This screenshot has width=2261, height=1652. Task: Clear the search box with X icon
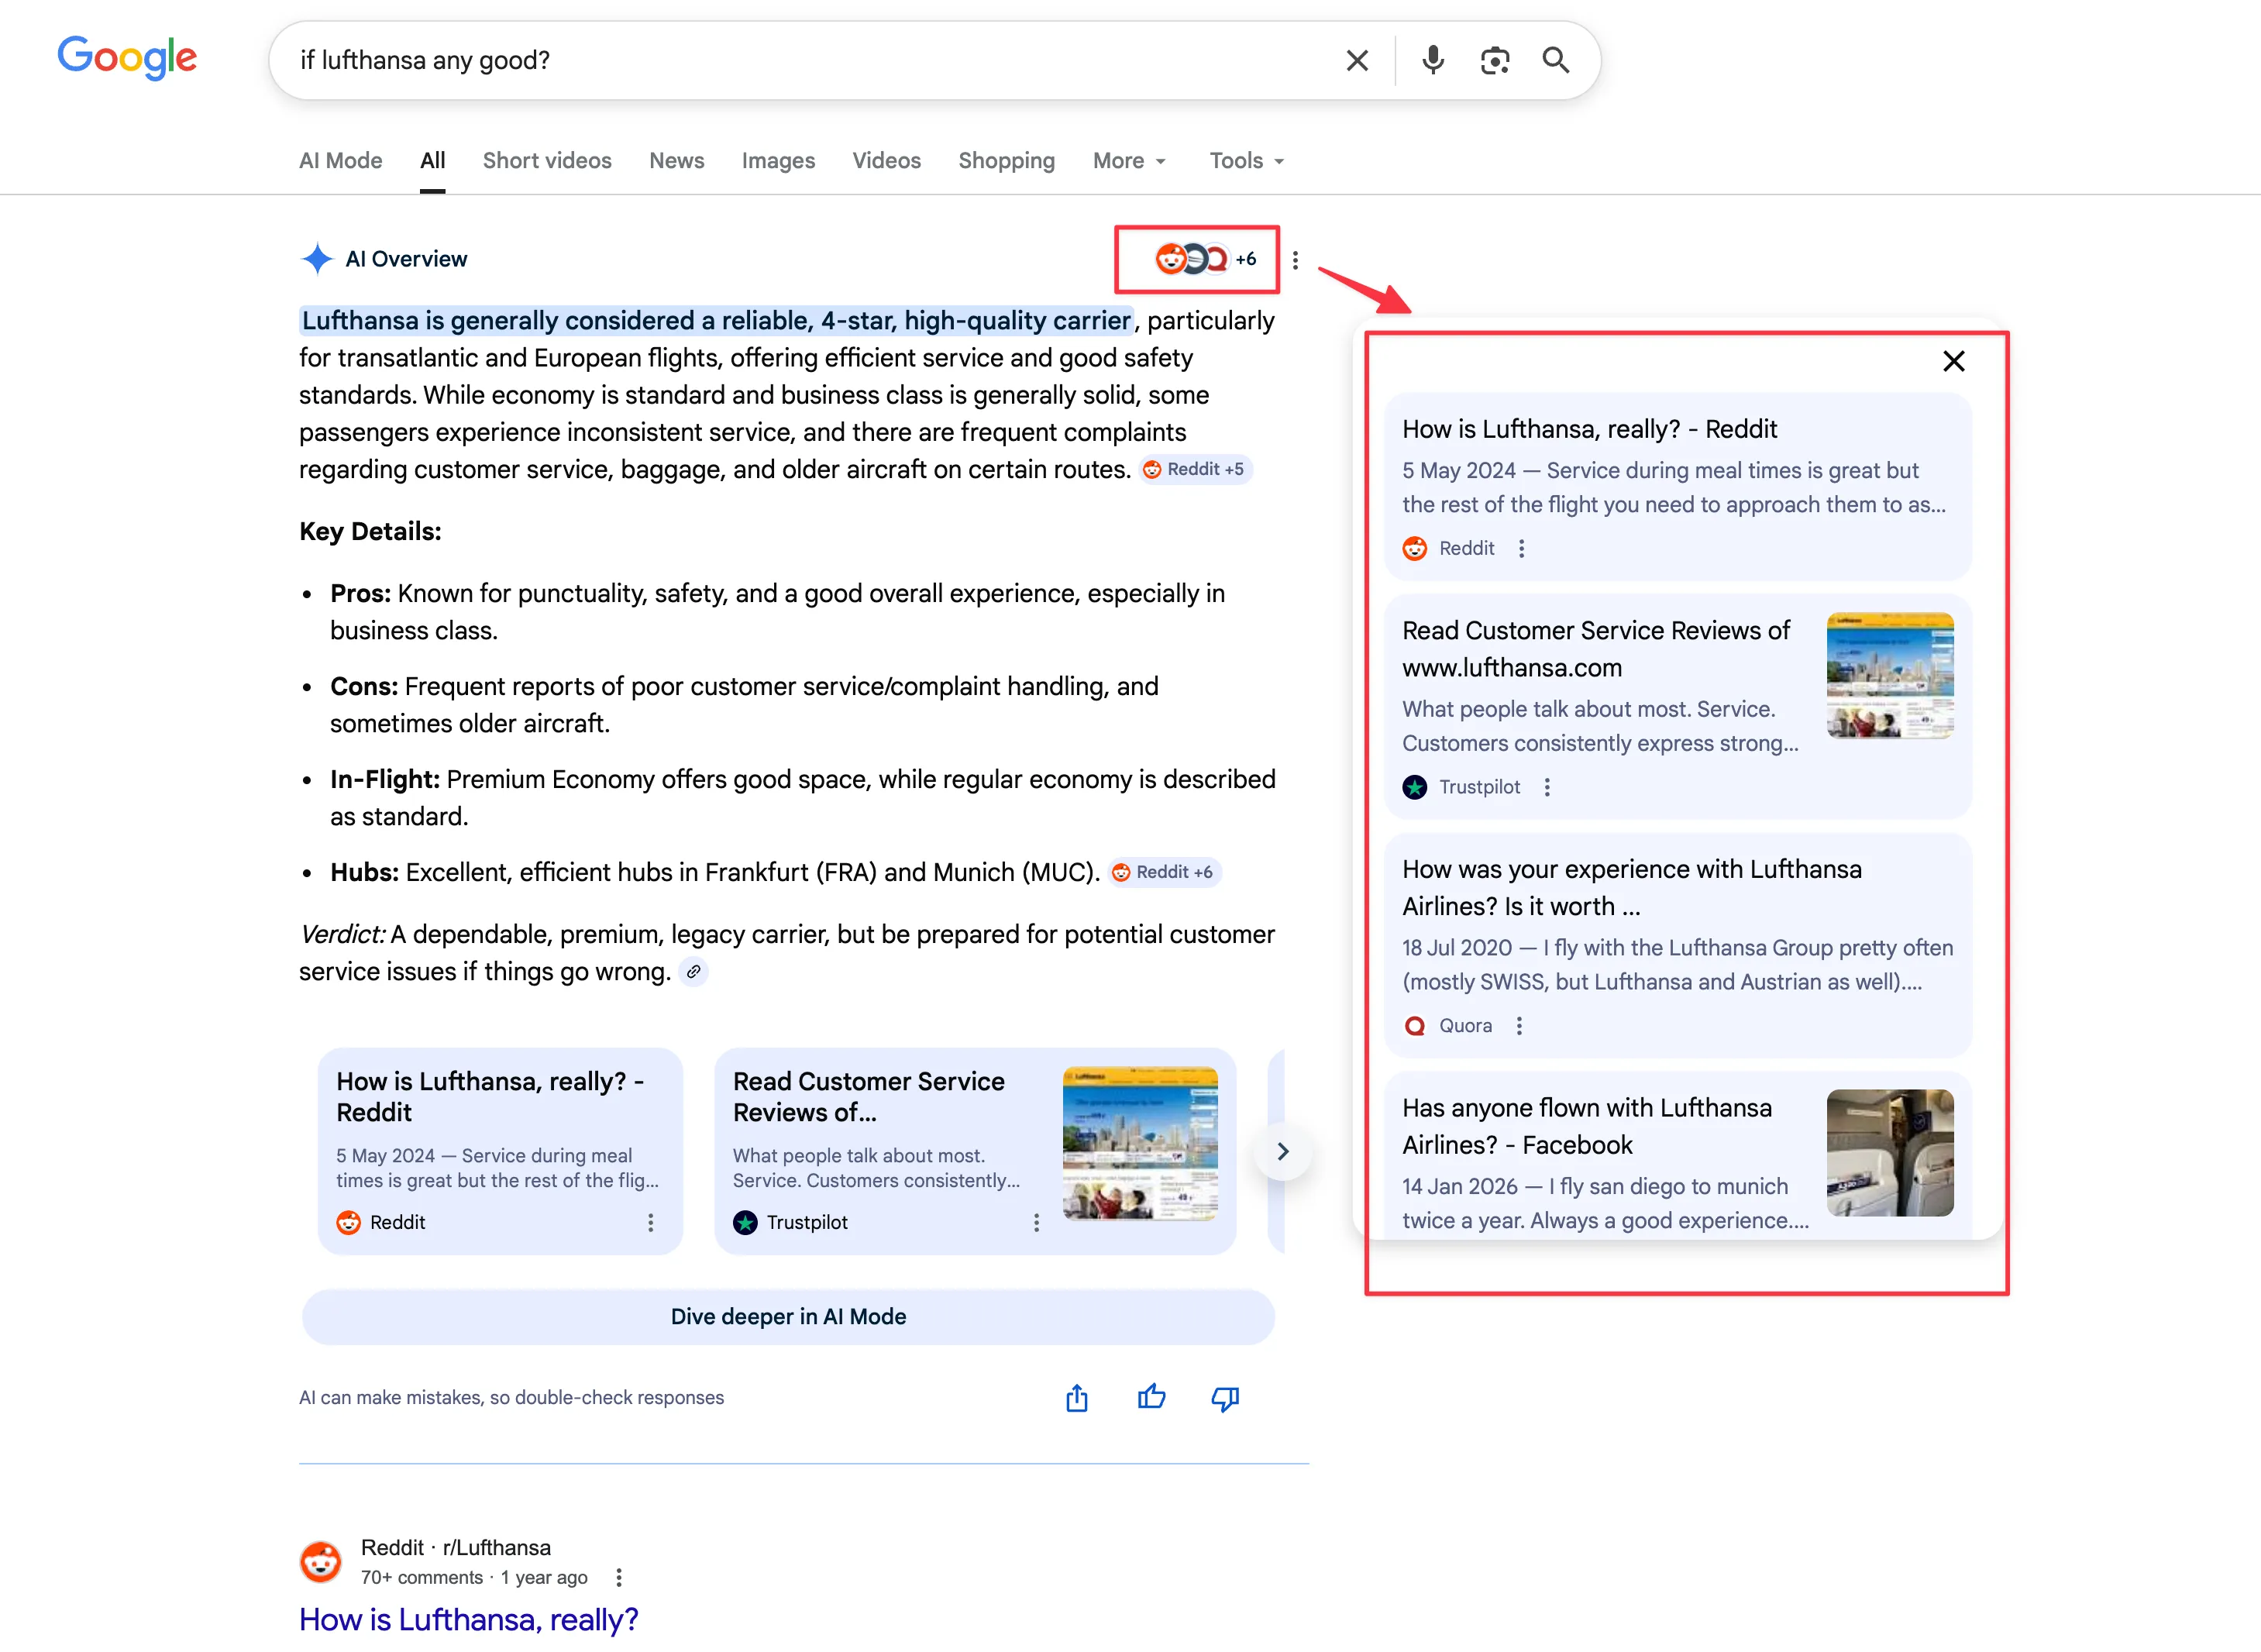coord(1357,60)
